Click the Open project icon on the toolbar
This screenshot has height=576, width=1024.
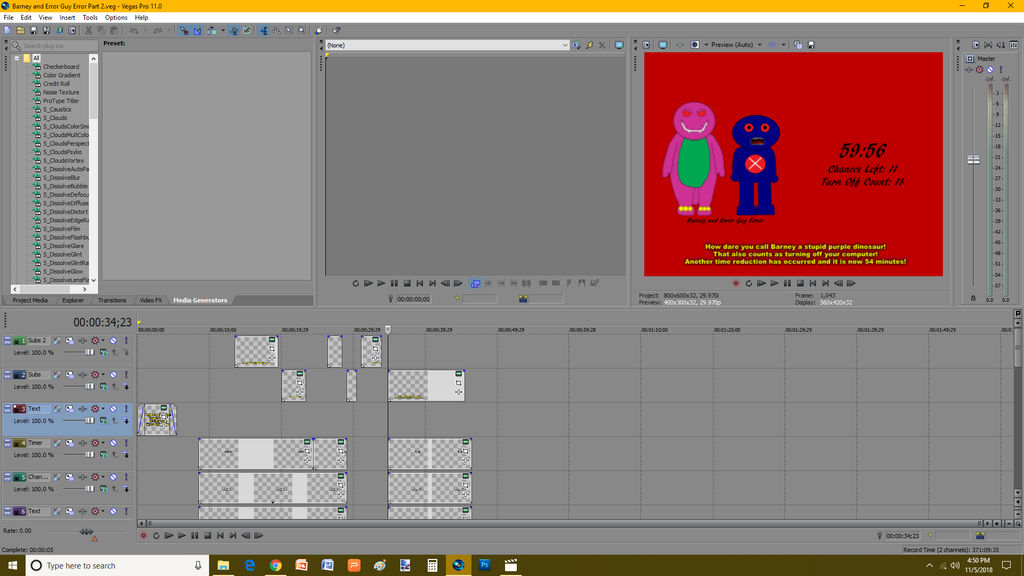coord(21,30)
